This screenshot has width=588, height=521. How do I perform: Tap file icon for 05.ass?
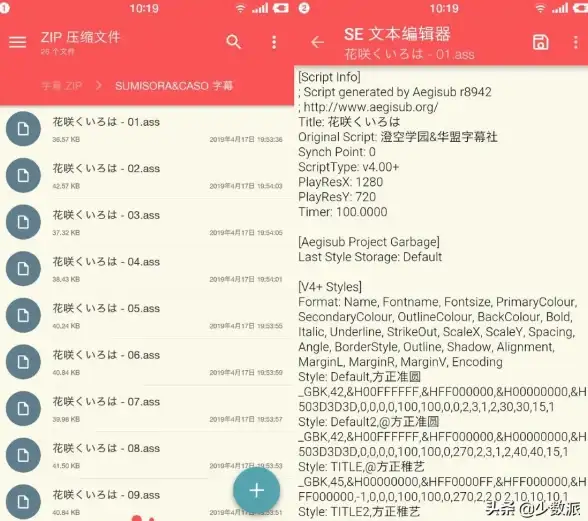[23, 315]
